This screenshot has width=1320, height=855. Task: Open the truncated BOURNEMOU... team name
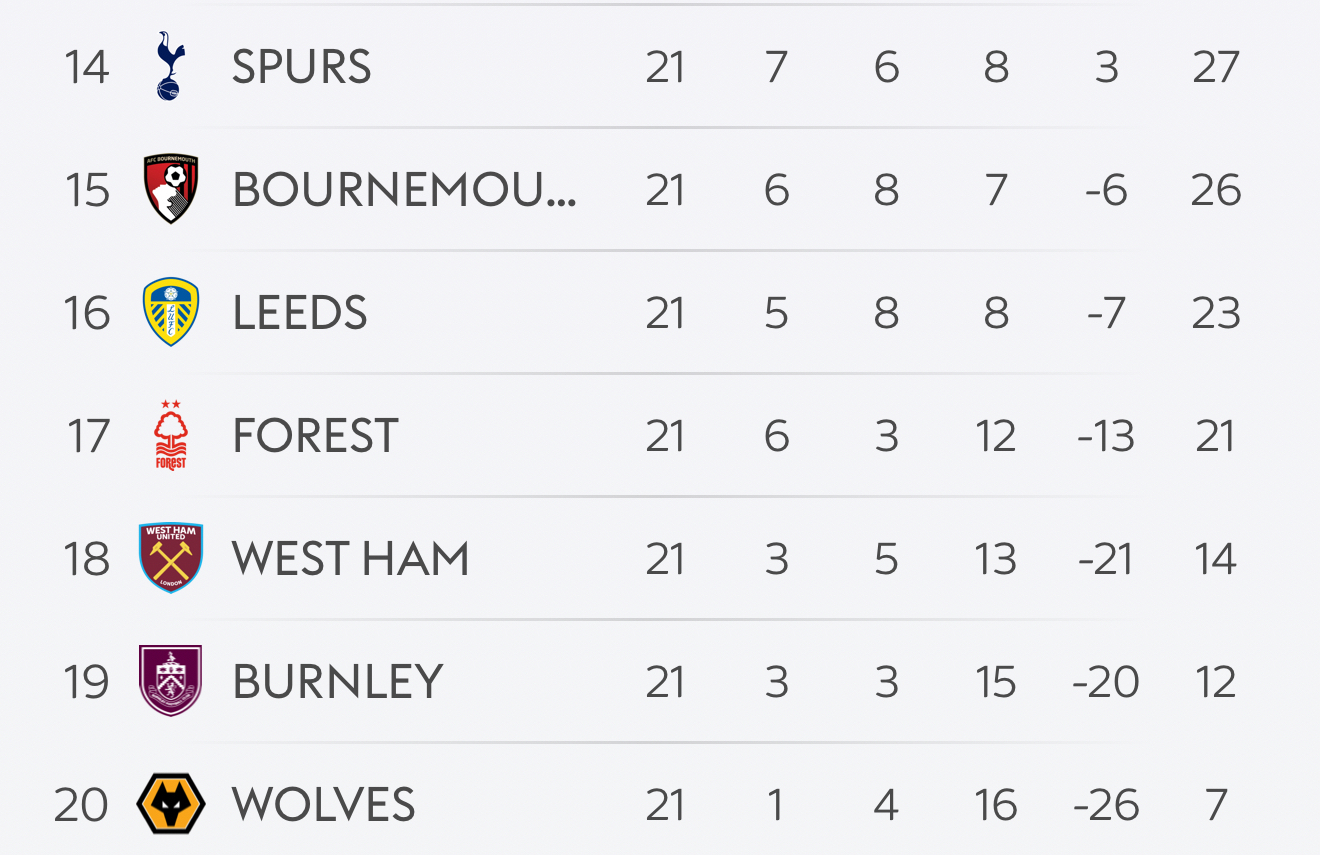tap(404, 190)
